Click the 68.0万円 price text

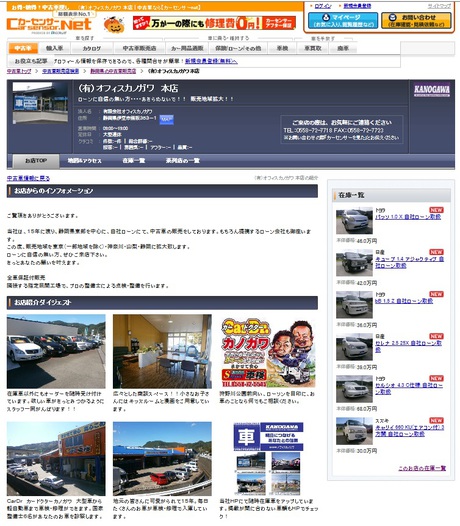point(366,409)
